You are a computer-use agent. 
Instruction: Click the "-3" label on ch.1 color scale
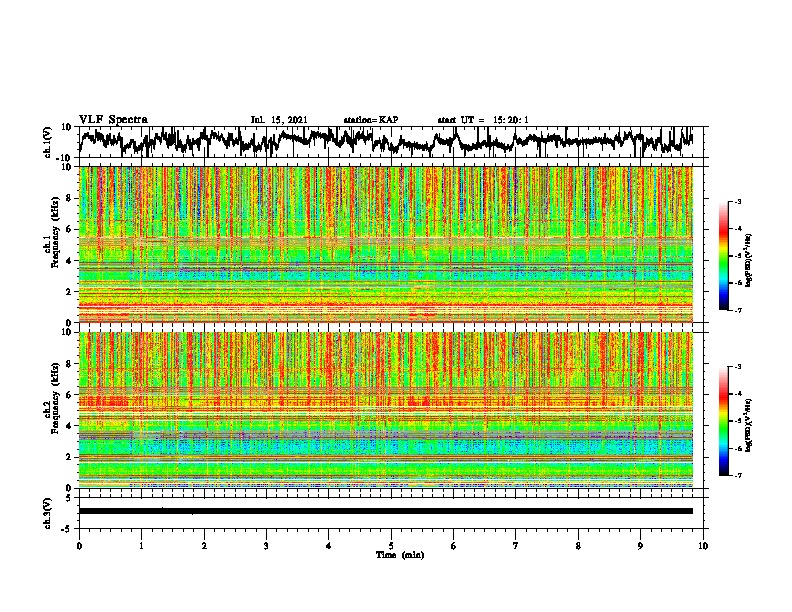[x=738, y=201]
